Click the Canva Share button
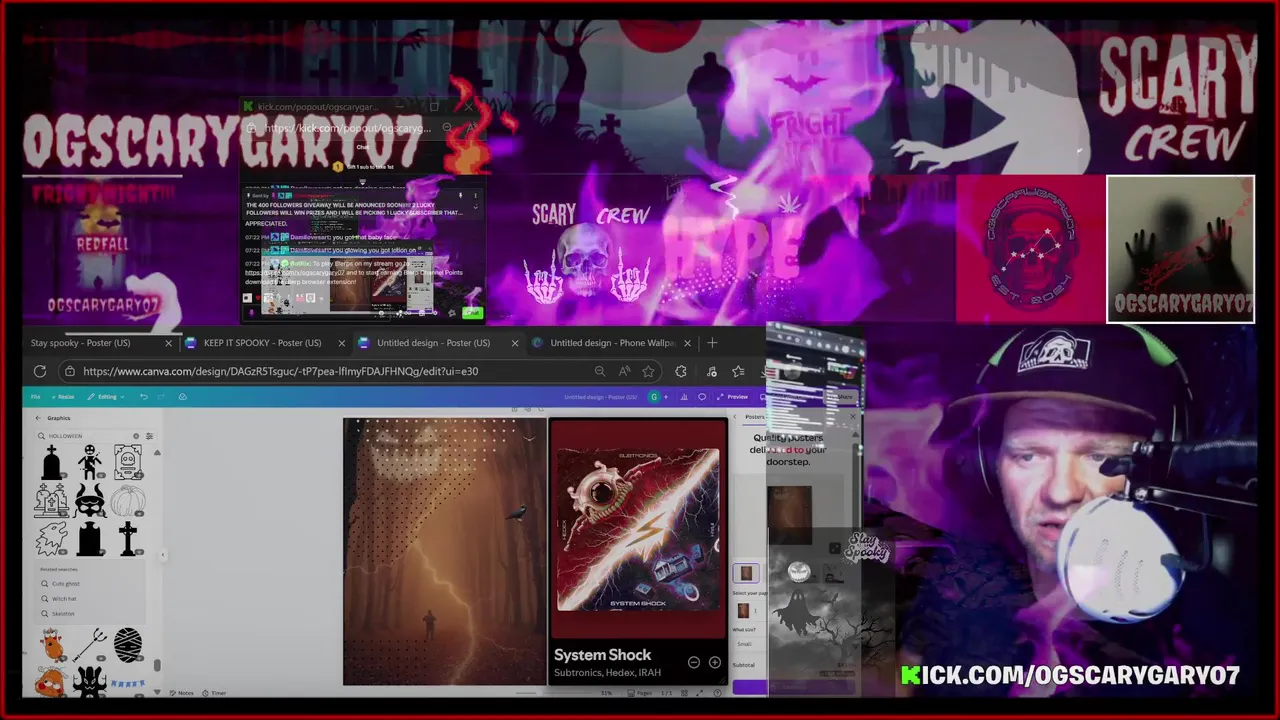Image resolution: width=1280 pixels, height=720 pixels. [842, 397]
